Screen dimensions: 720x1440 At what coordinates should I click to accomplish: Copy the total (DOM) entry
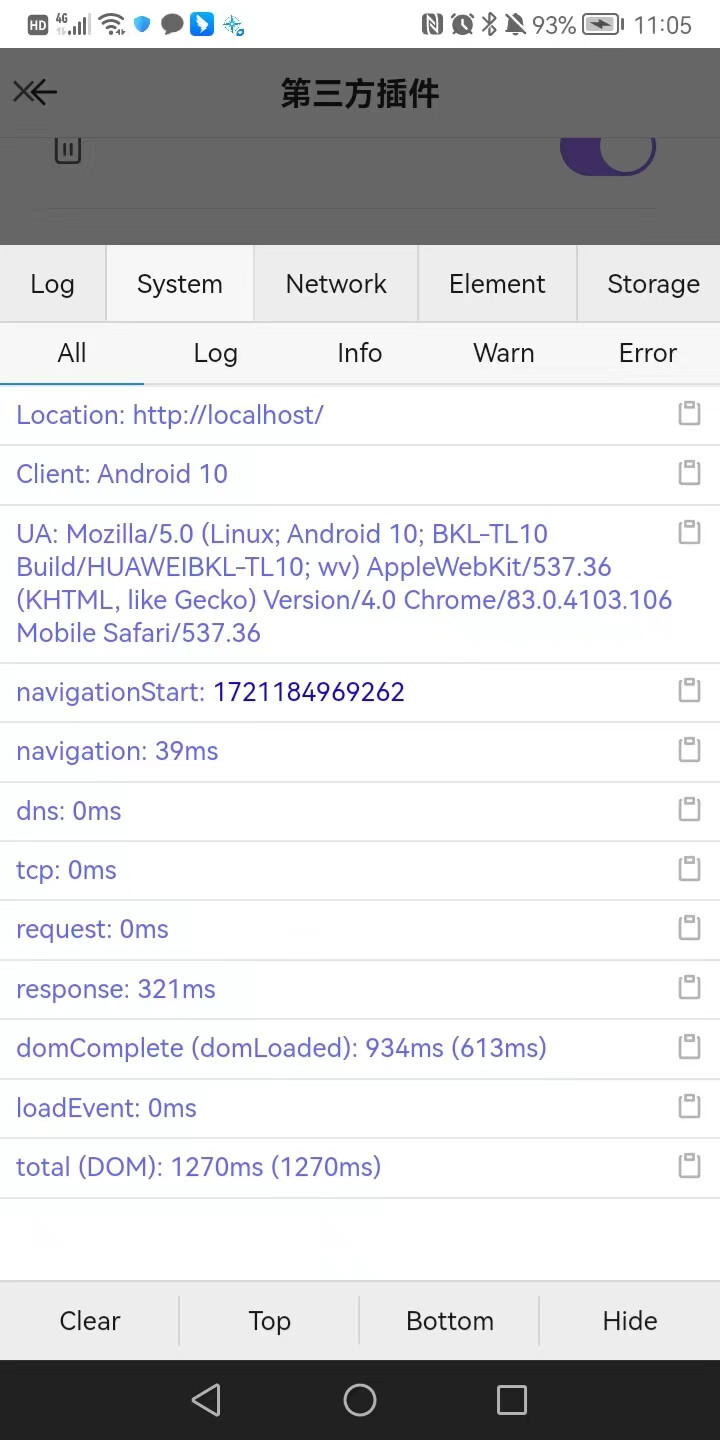(x=689, y=1165)
